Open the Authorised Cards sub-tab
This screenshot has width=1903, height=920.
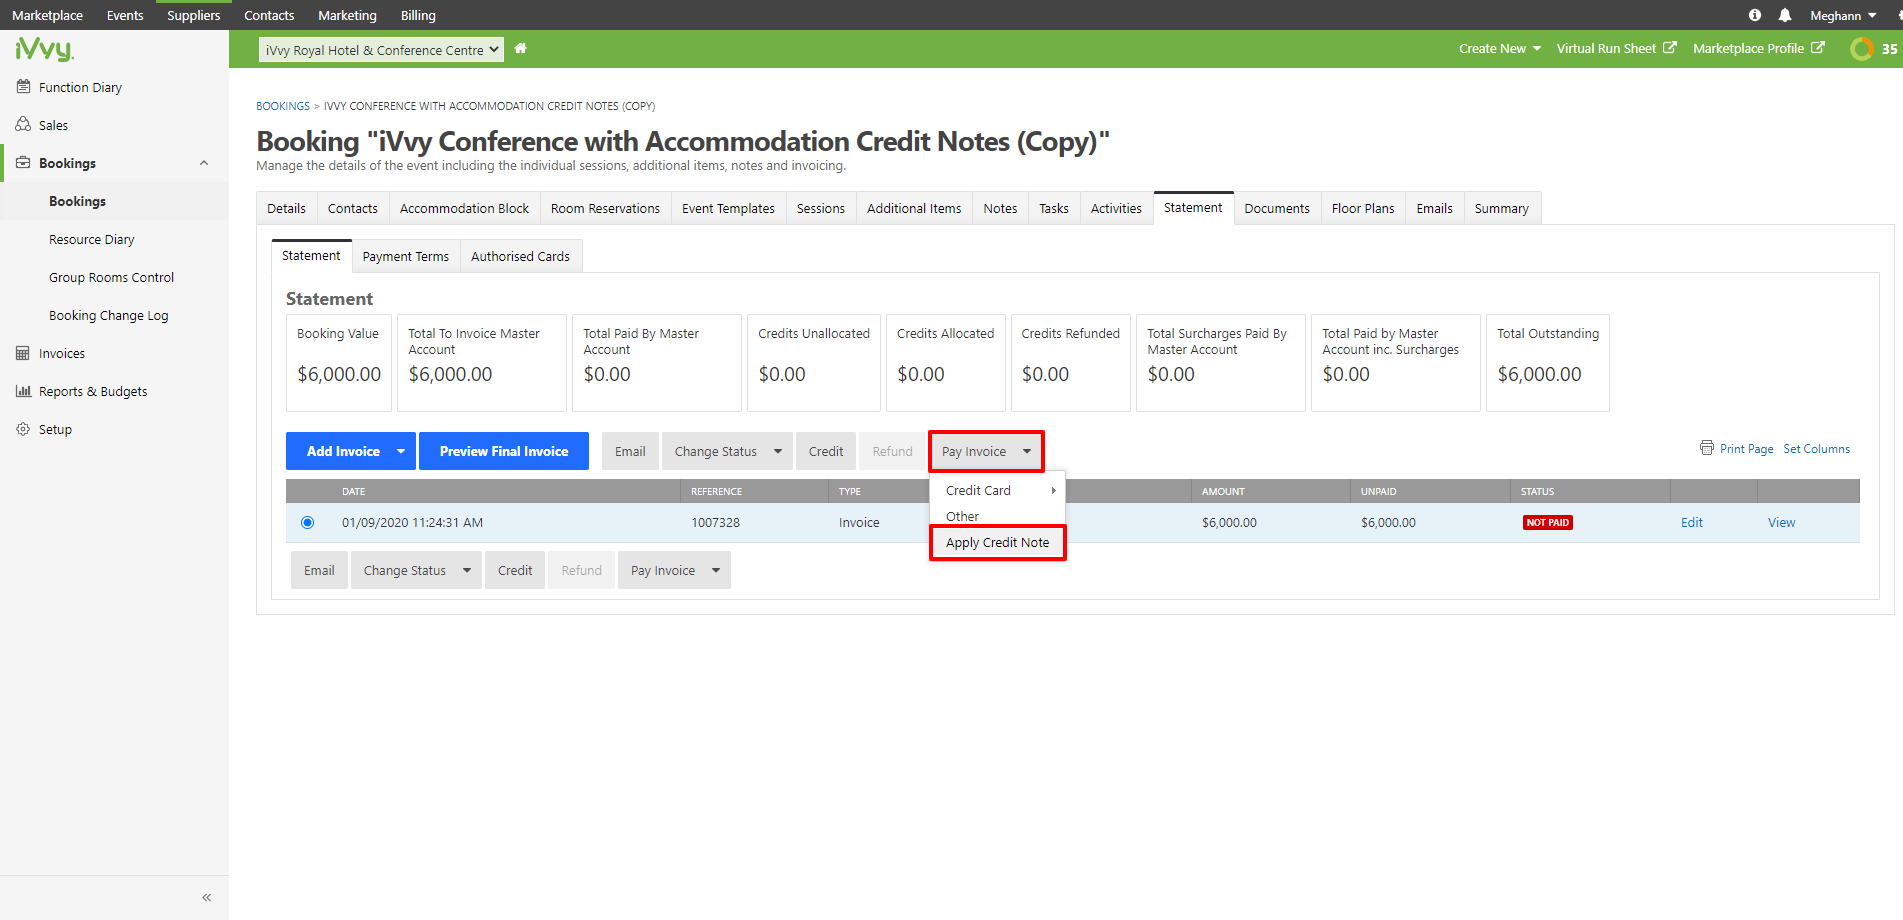point(520,256)
